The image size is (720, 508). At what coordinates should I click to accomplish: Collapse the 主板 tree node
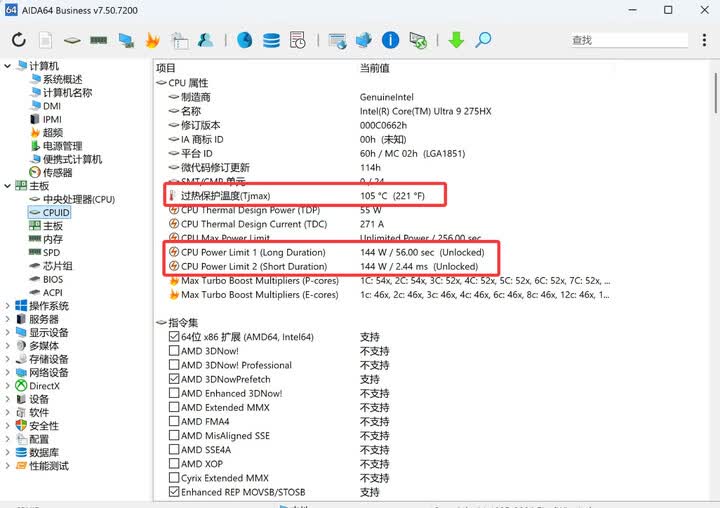[8, 186]
